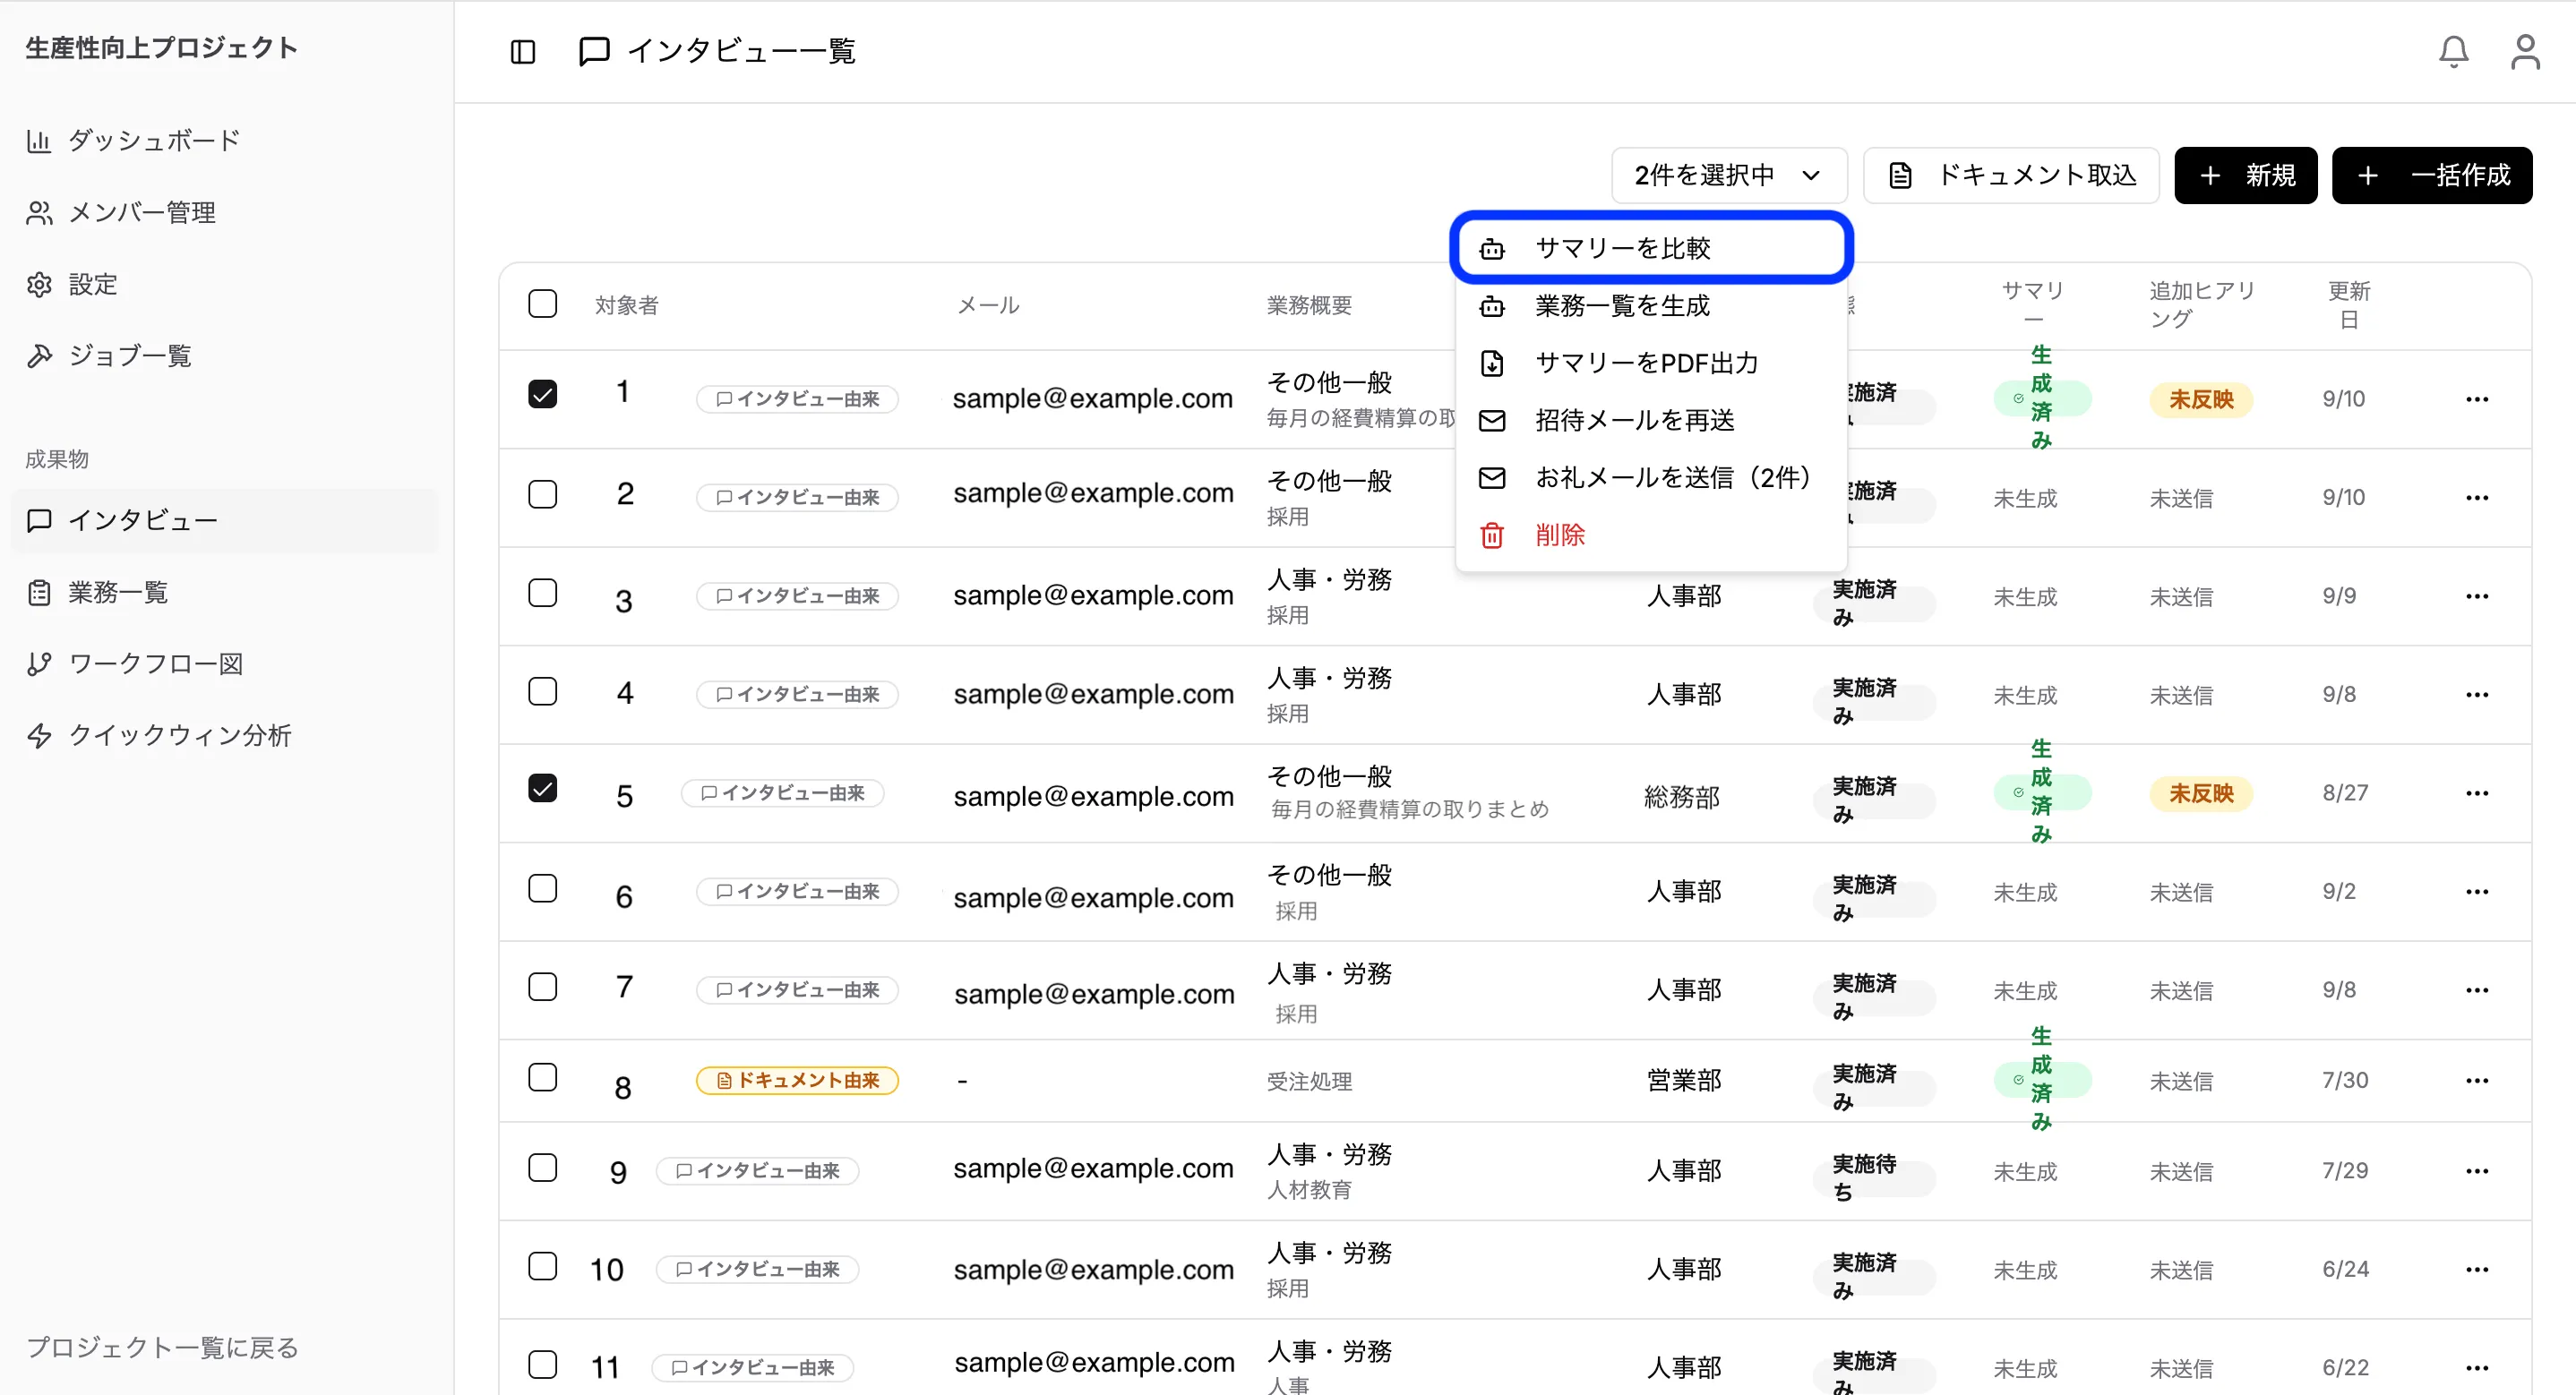Choose サマリーをPDF出力 from menu
Image resolution: width=2576 pixels, height=1395 pixels.
[x=1651, y=363]
